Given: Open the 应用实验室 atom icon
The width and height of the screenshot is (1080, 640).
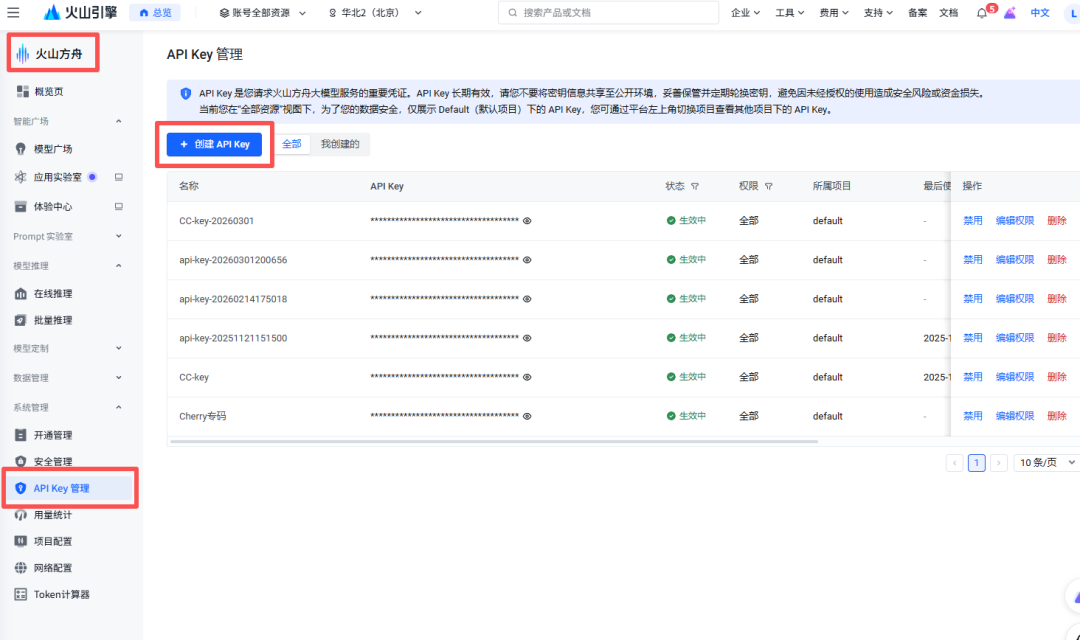Looking at the screenshot, I should pyautogui.click(x=21, y=177).
